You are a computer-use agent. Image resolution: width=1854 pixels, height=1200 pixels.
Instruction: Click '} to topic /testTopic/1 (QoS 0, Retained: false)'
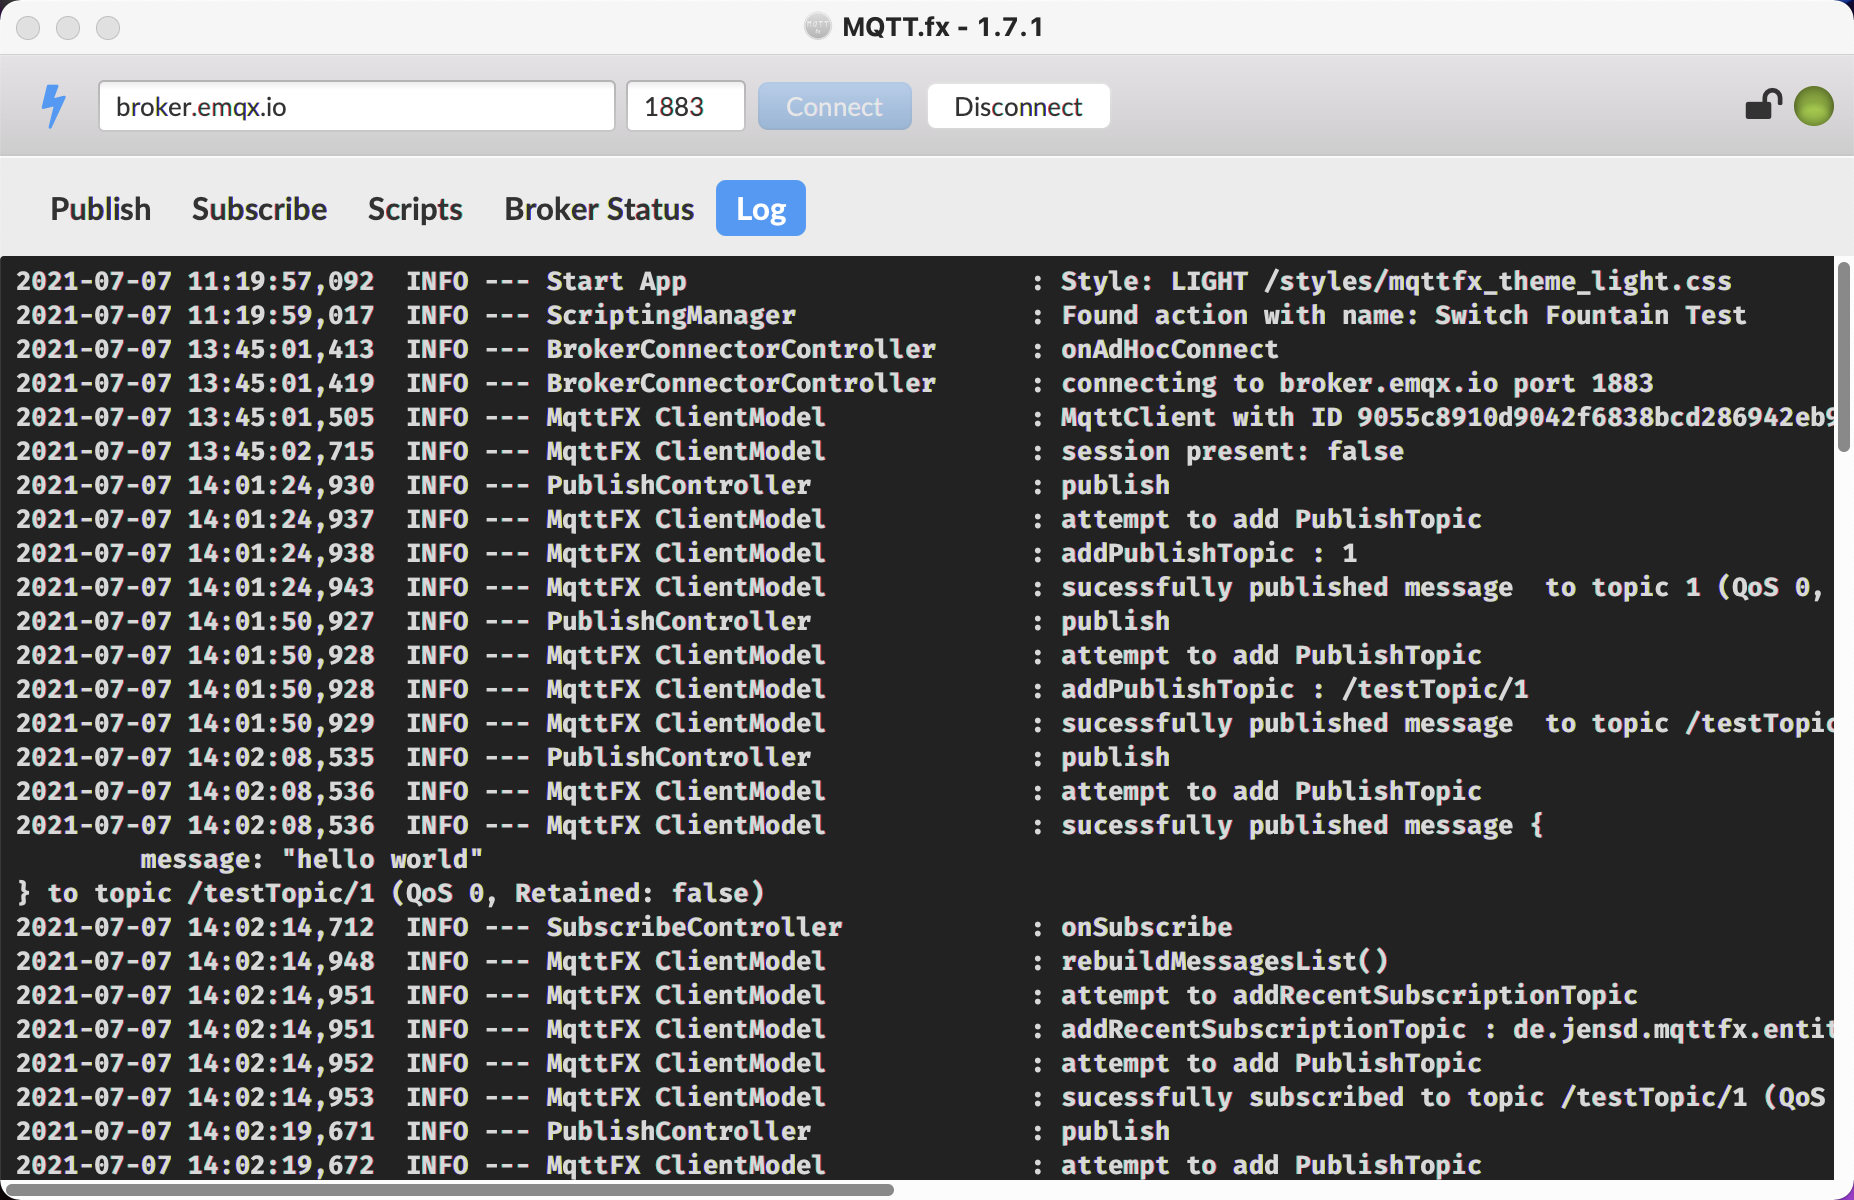390,893
